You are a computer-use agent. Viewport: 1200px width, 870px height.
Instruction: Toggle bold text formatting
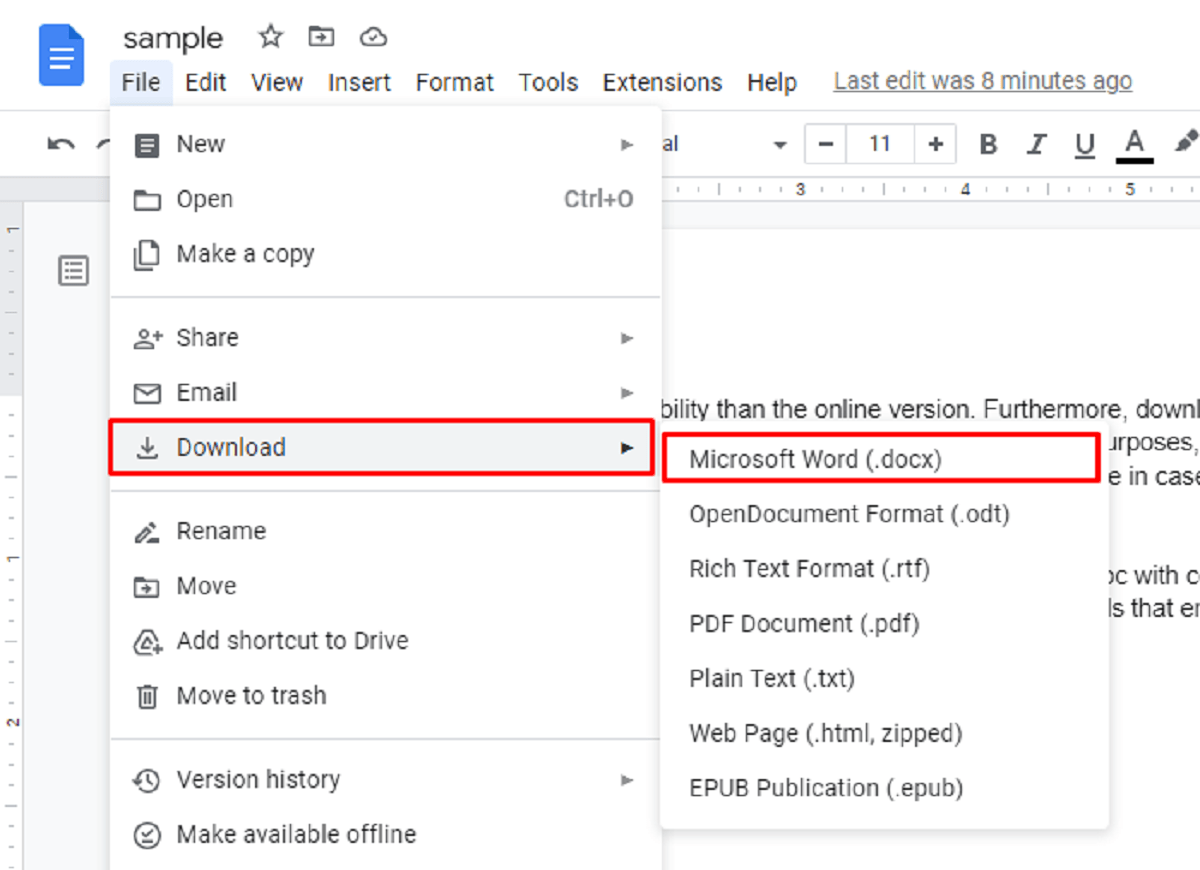coord(988,144)
